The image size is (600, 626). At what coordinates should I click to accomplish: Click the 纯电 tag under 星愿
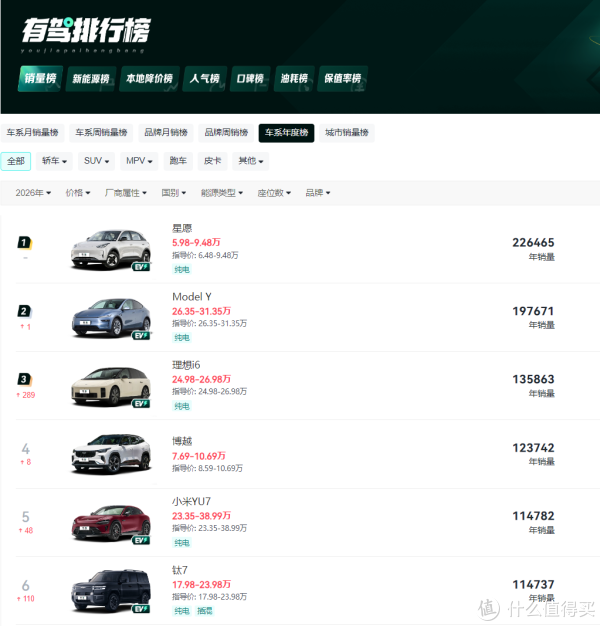(x=182, y=269)
